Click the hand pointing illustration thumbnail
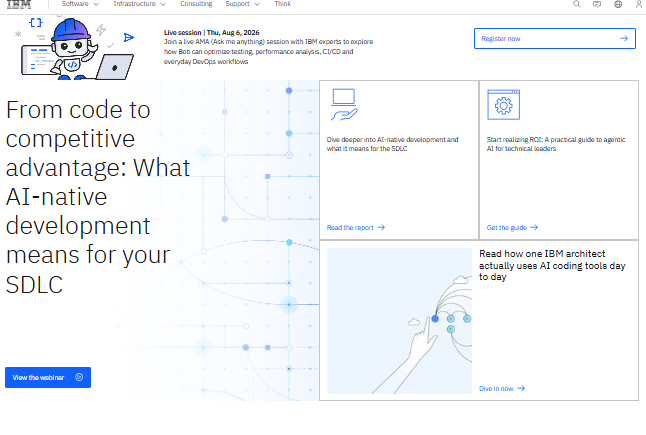Viewport: 646px width, 435px height. 399,321
